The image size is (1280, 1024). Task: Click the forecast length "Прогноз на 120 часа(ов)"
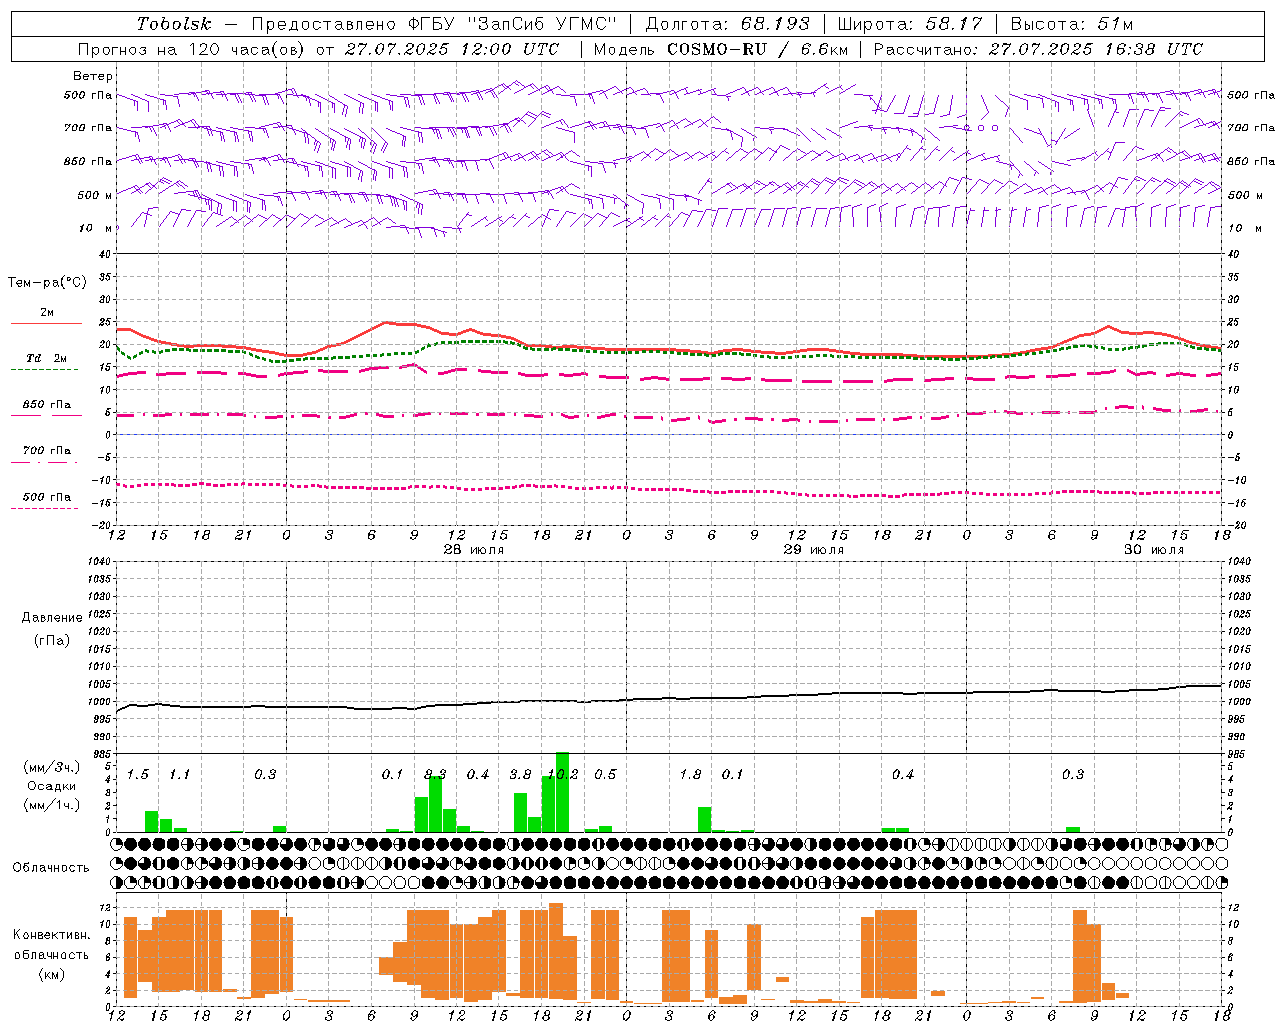(x=193, y=49)
